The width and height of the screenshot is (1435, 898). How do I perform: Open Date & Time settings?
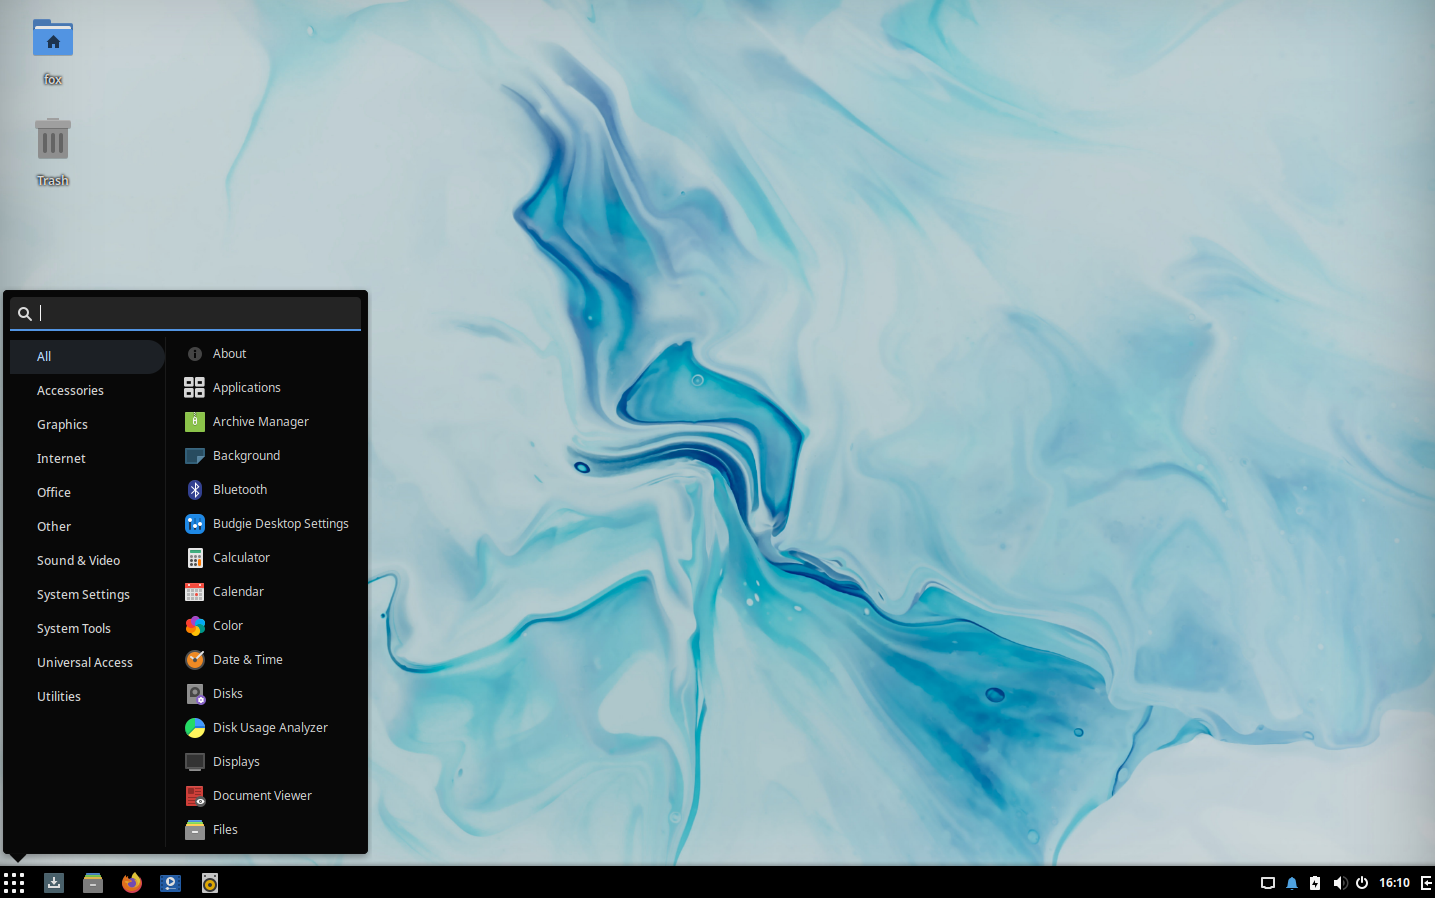(x=245, y=659)
